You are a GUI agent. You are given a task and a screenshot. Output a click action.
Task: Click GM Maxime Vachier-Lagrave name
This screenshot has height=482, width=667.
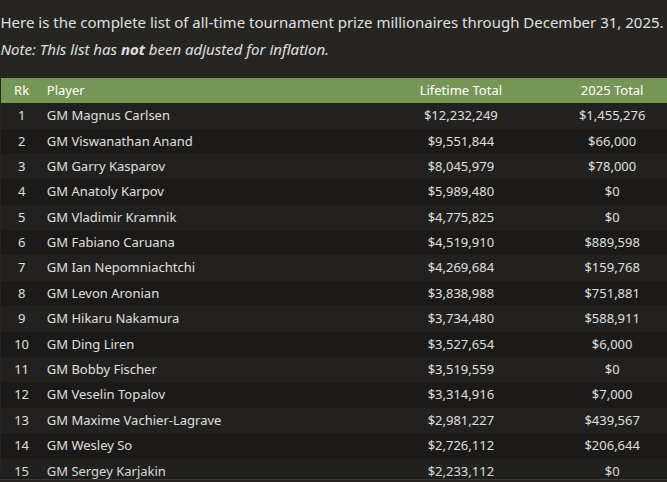point(134,421)
